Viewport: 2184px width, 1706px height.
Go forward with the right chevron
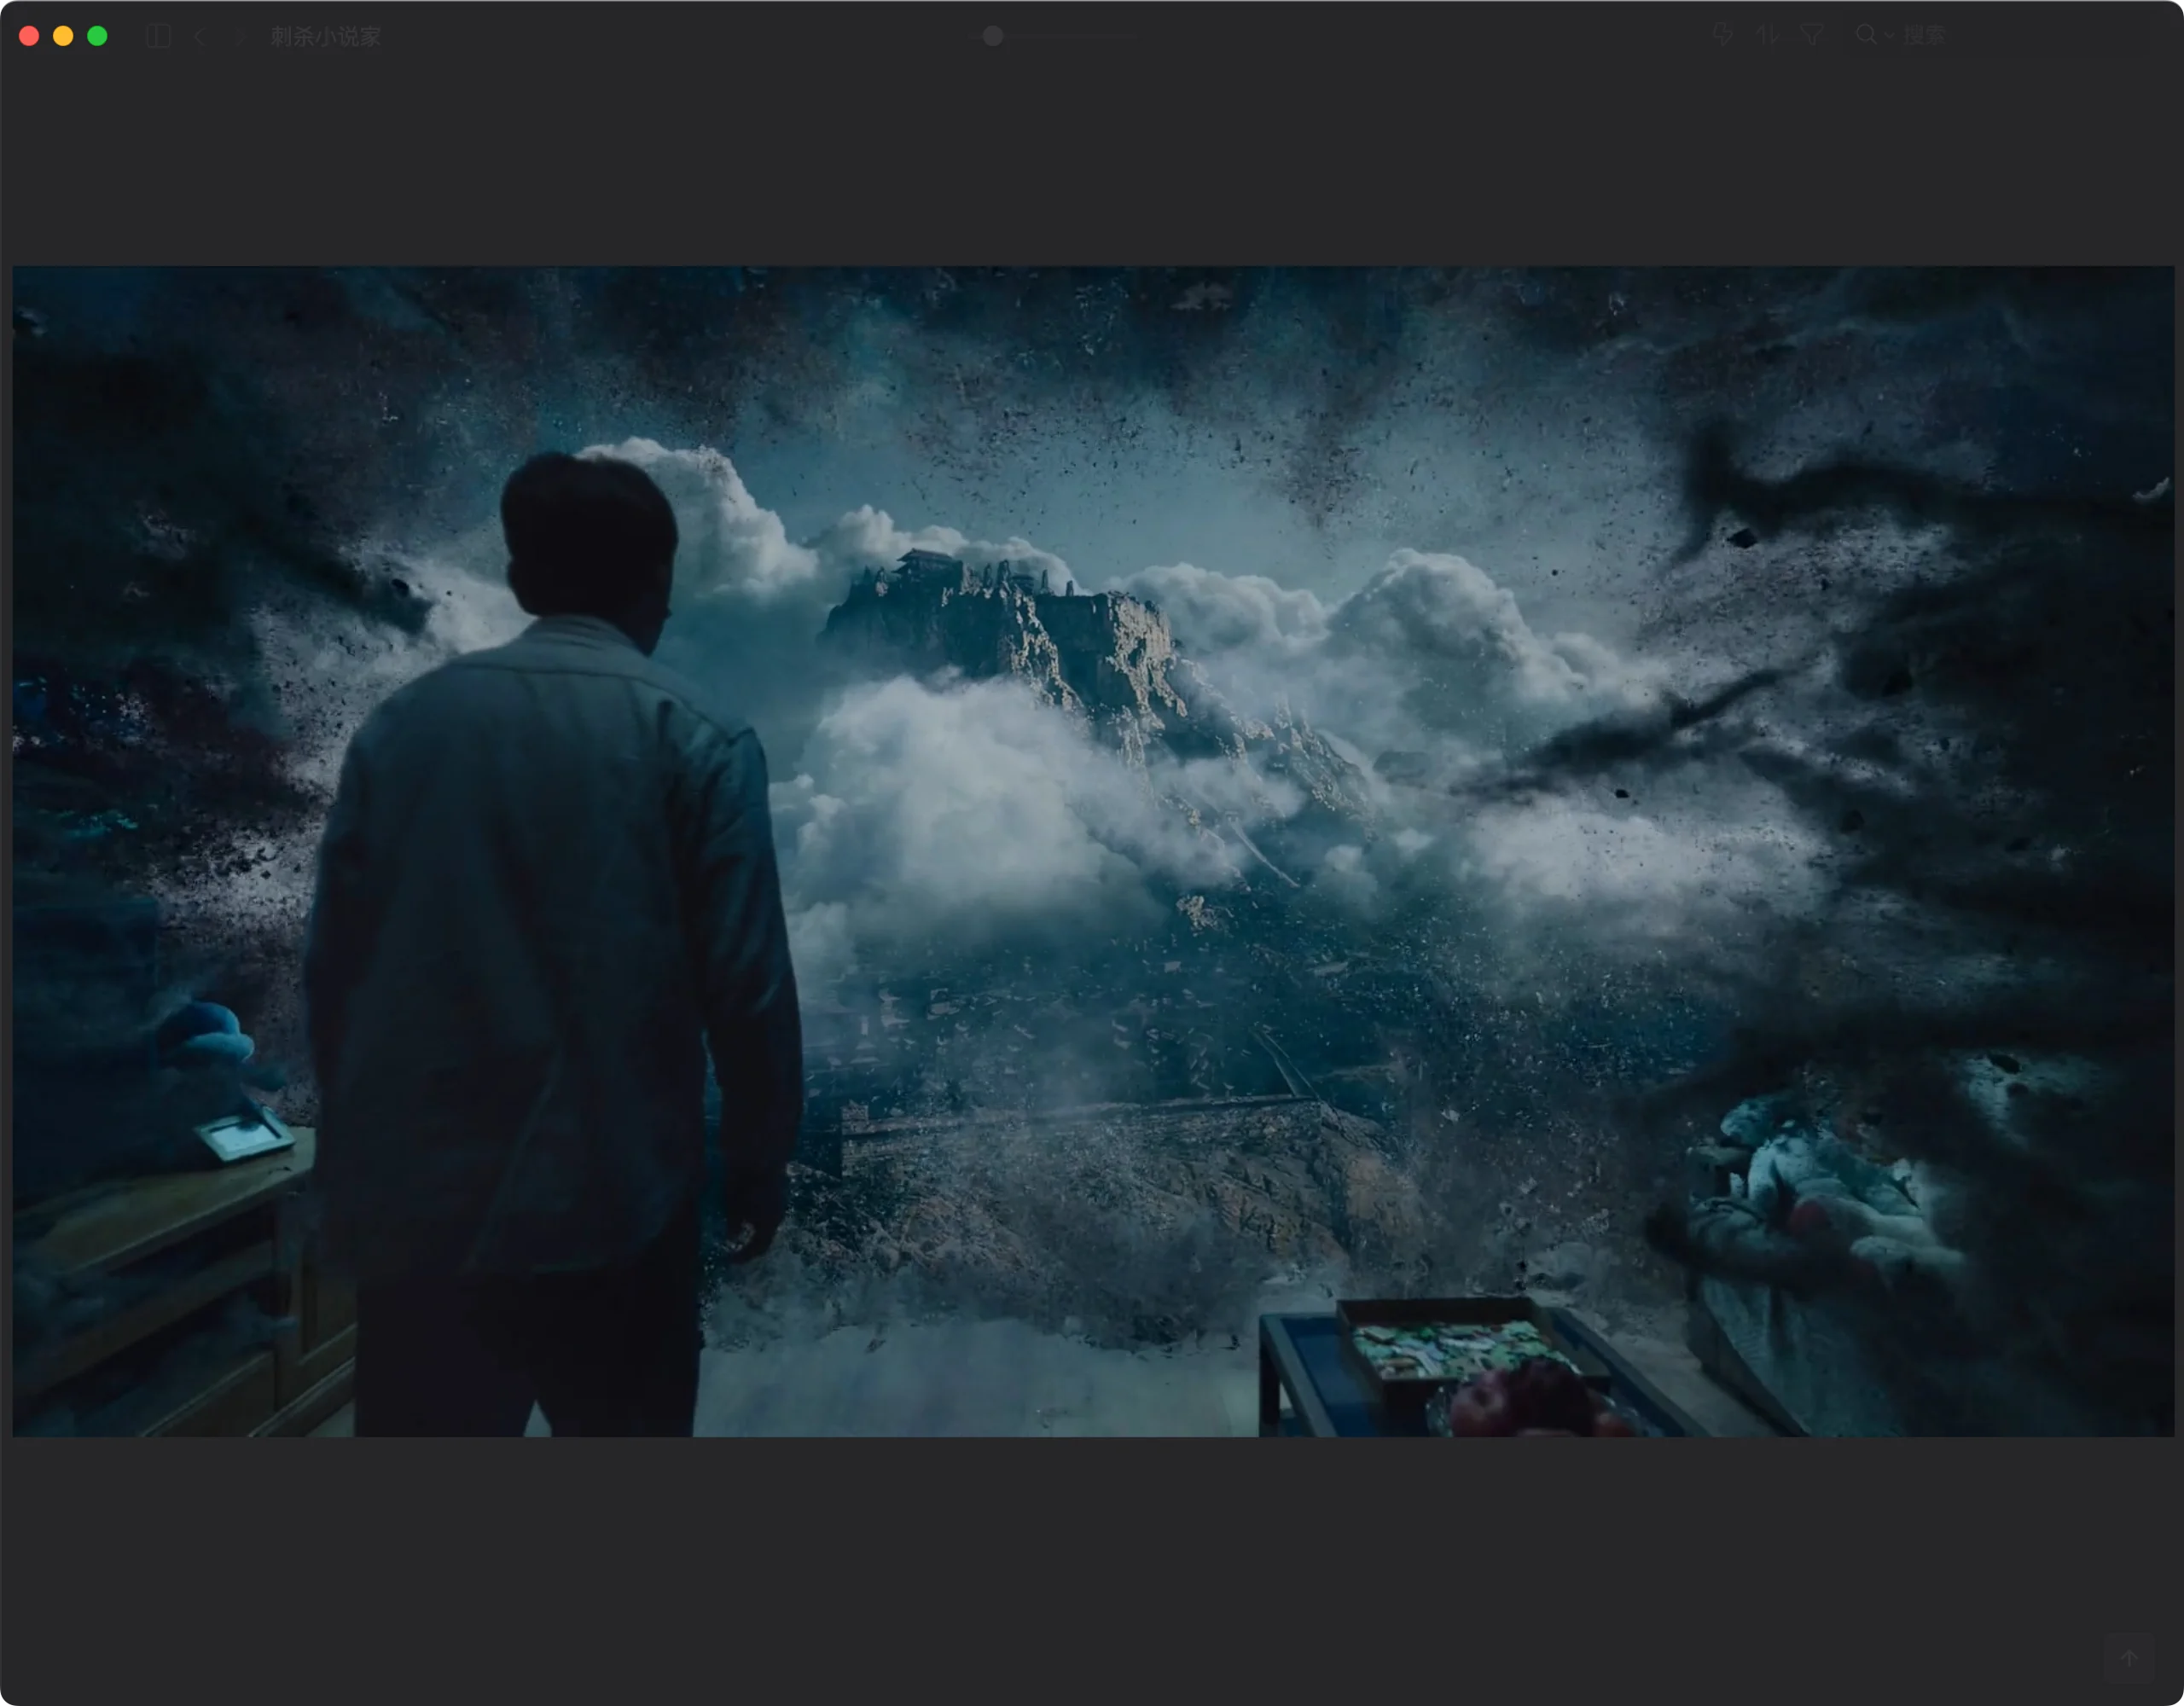point(240,36)
